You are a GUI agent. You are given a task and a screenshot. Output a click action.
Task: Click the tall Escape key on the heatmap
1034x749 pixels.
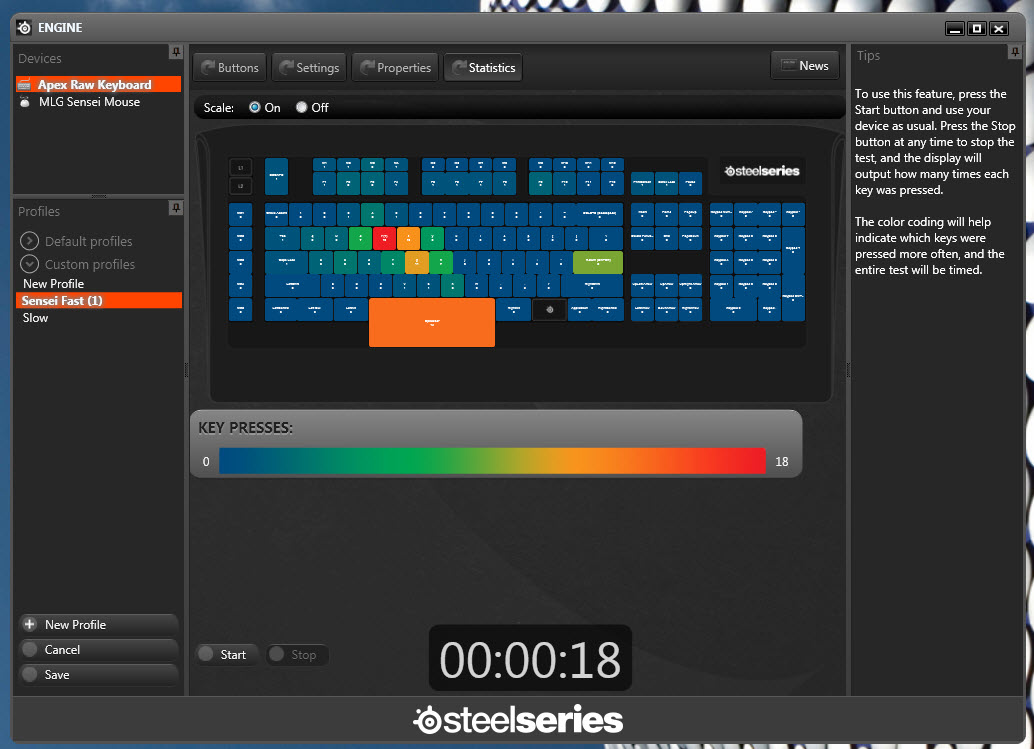[x=276, y=176]
